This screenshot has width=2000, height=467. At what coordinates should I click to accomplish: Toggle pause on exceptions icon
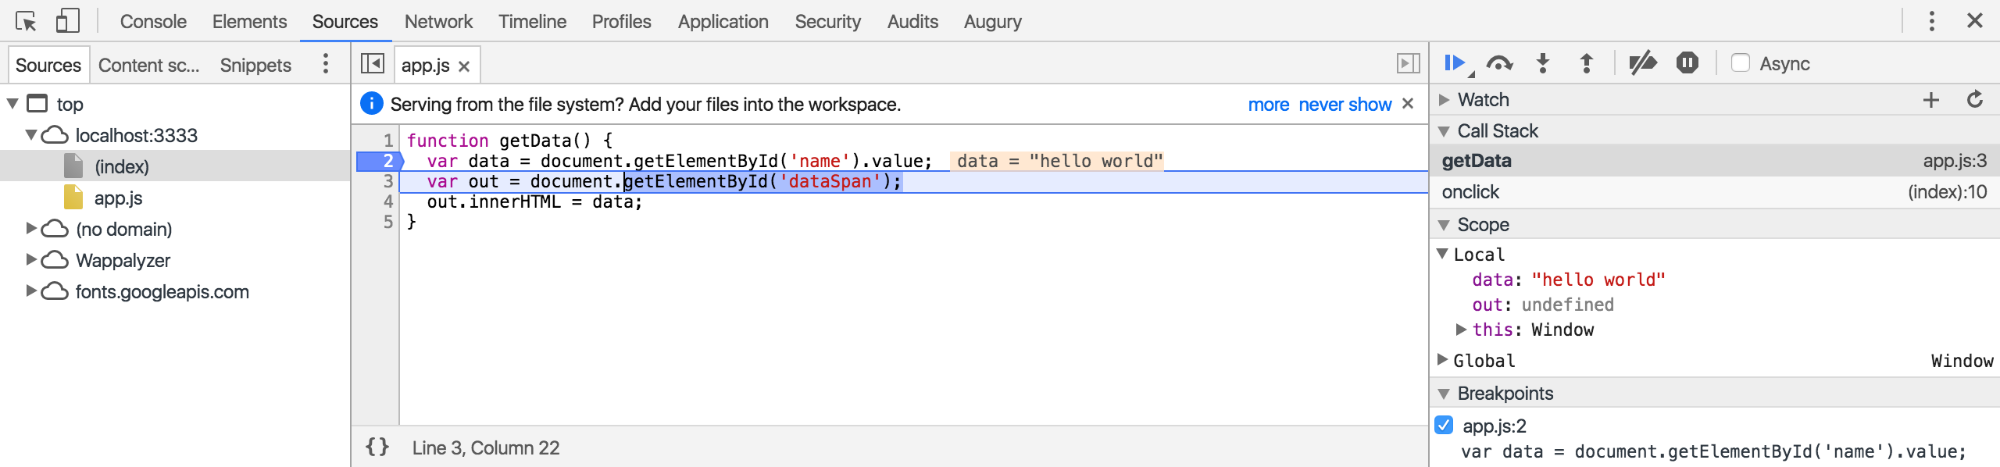tap(1687, 63)
